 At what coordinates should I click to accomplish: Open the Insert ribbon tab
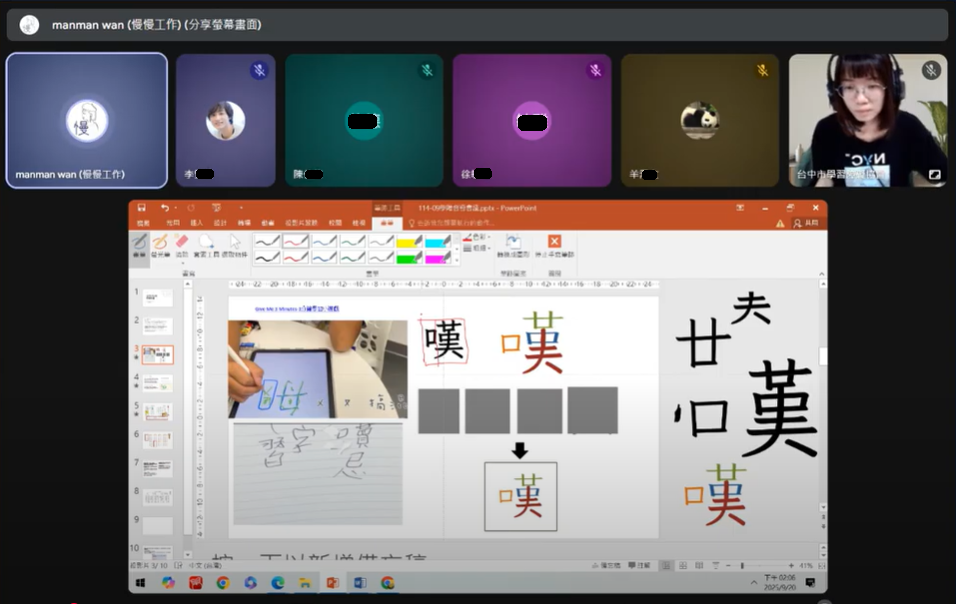pos(197,223)
